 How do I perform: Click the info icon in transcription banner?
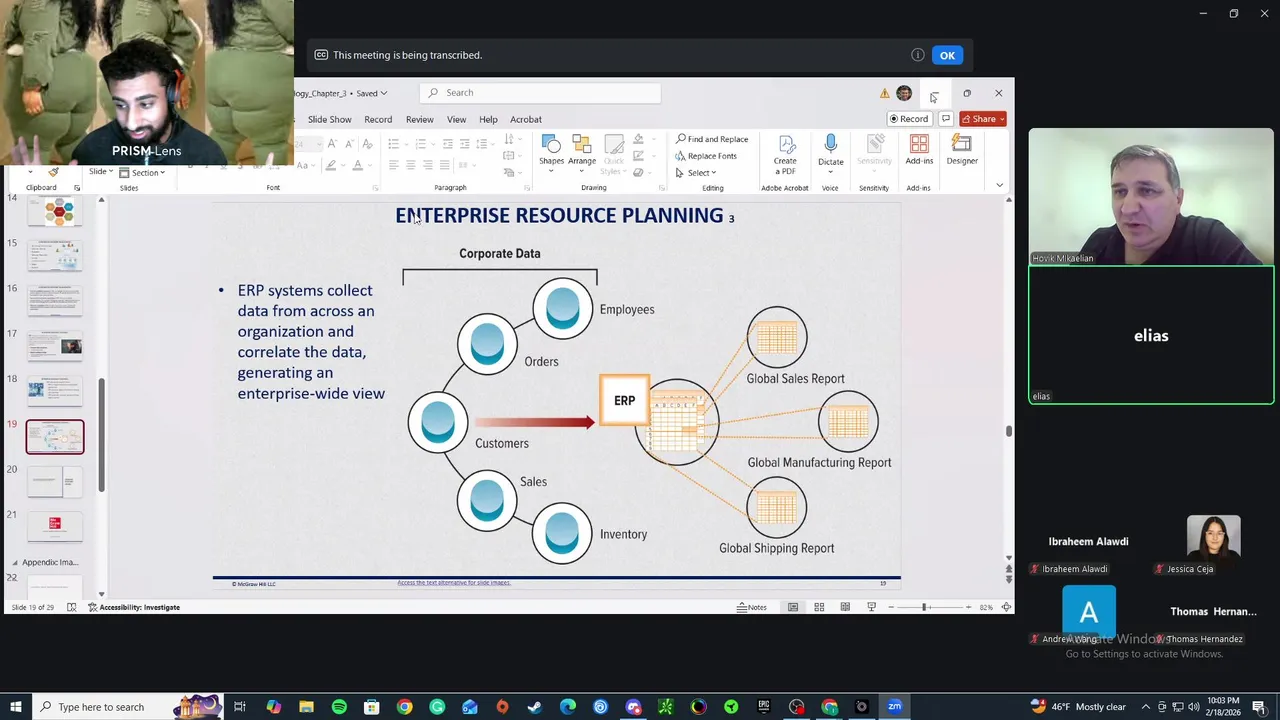pos(917,55)
